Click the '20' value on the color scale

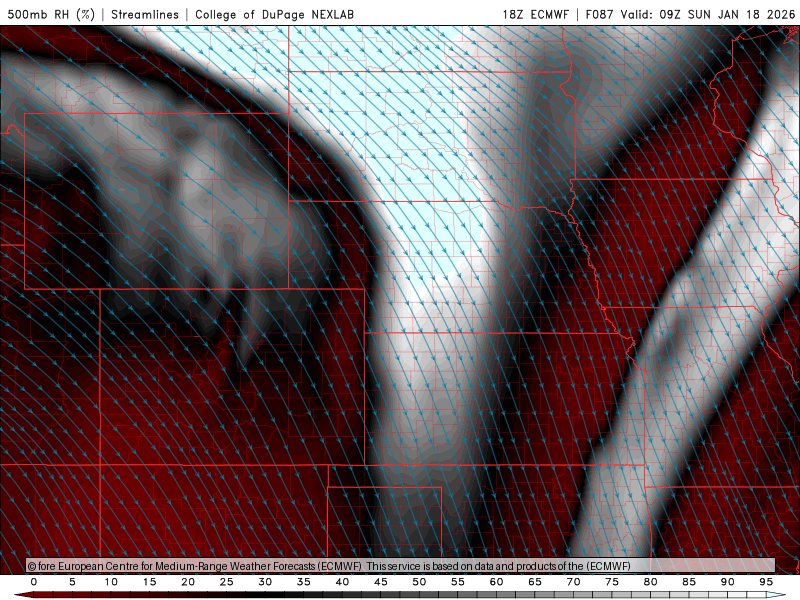click(188, 582)
